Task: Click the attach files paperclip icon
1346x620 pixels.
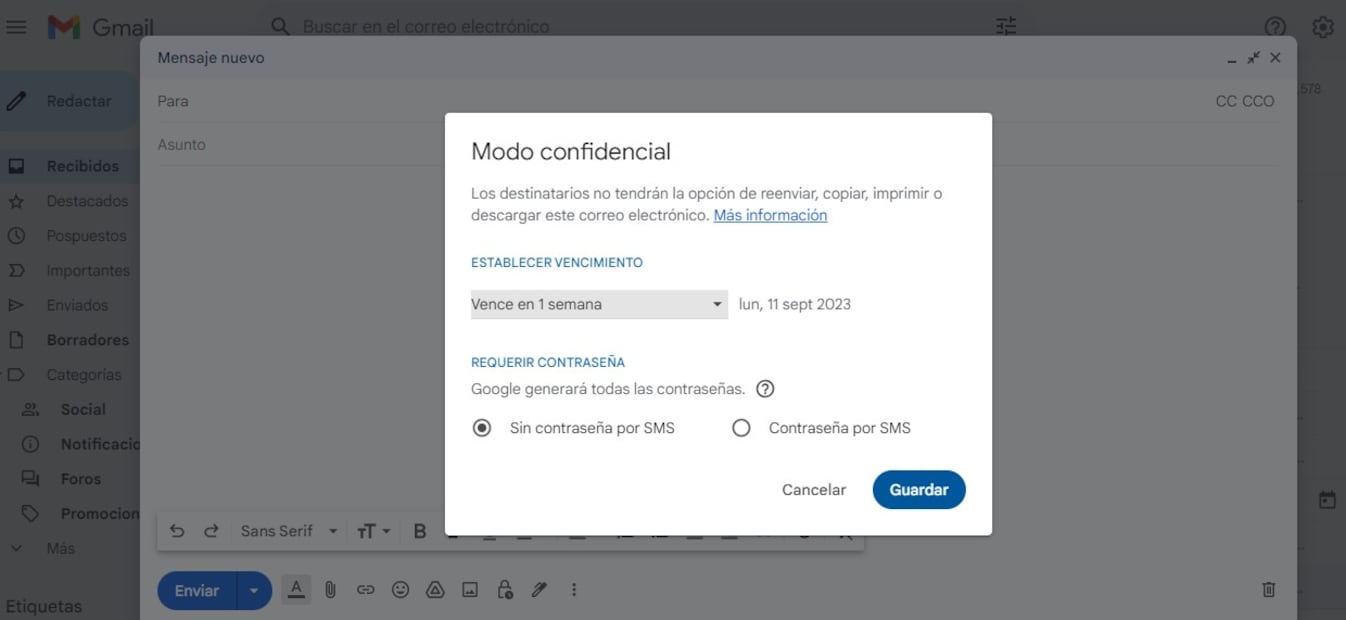Action: tap(330, 590)
